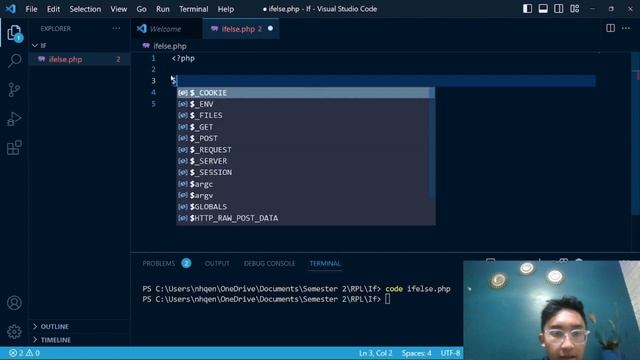The width and height of the screenshot is (640, 360).
Task: Click ifelse.php in the breadcrumb
Action: [x=170, y=46]
